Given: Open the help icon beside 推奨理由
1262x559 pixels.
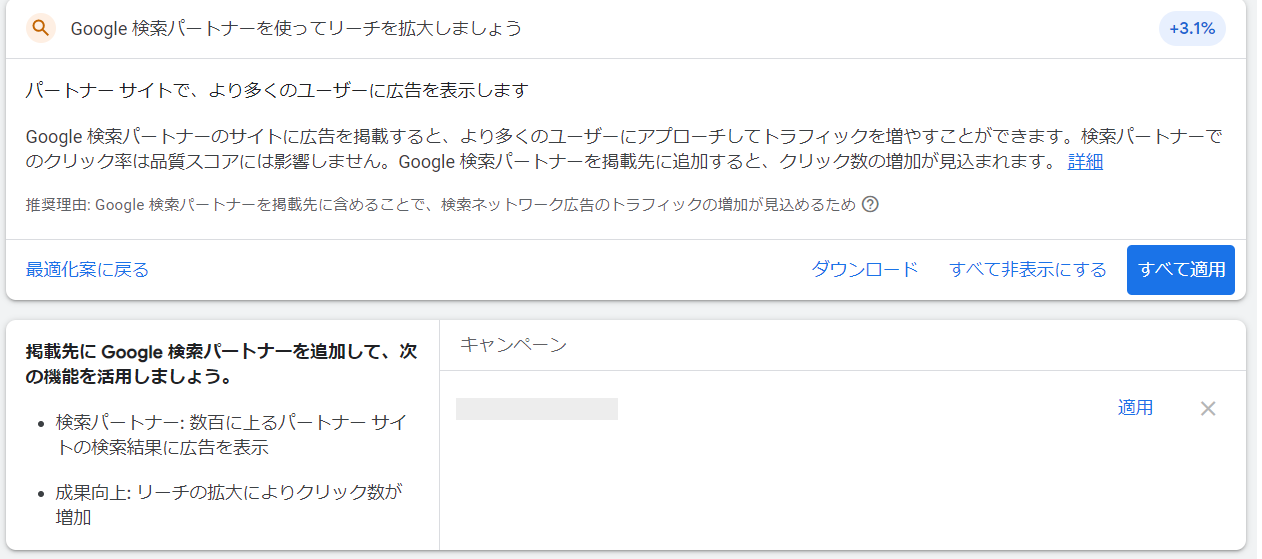Looking at the screenshot, I should click(870, 204).
